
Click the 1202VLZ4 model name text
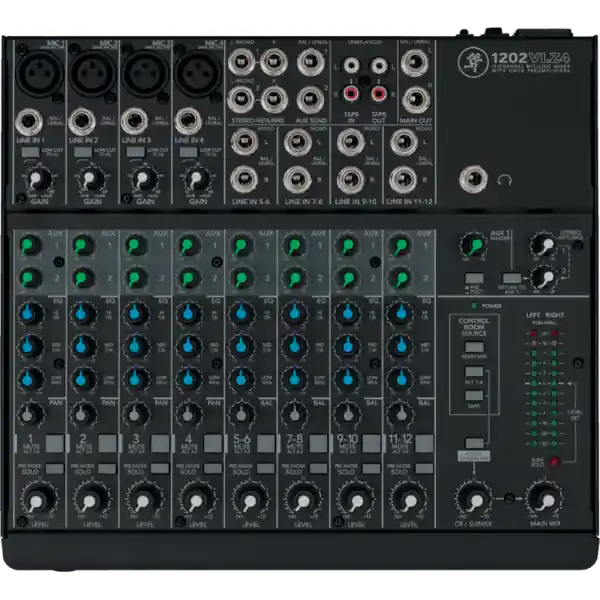coord(530,58)
